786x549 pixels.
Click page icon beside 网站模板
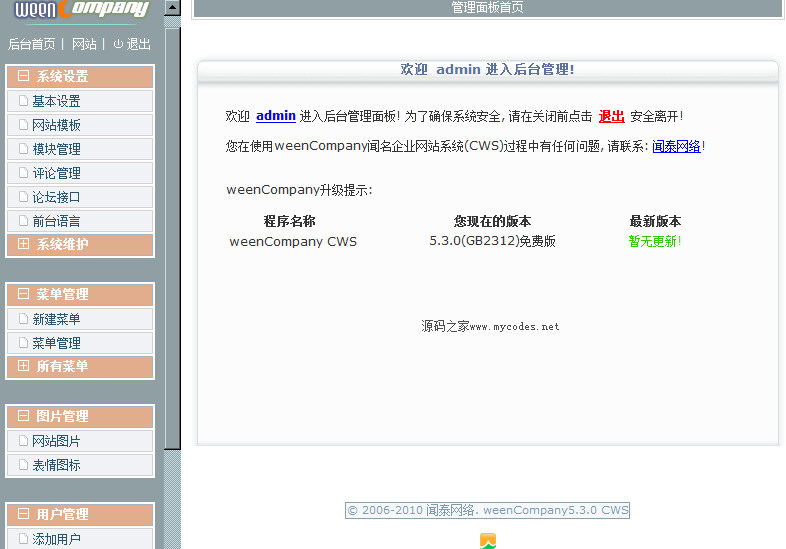point(23,125)
